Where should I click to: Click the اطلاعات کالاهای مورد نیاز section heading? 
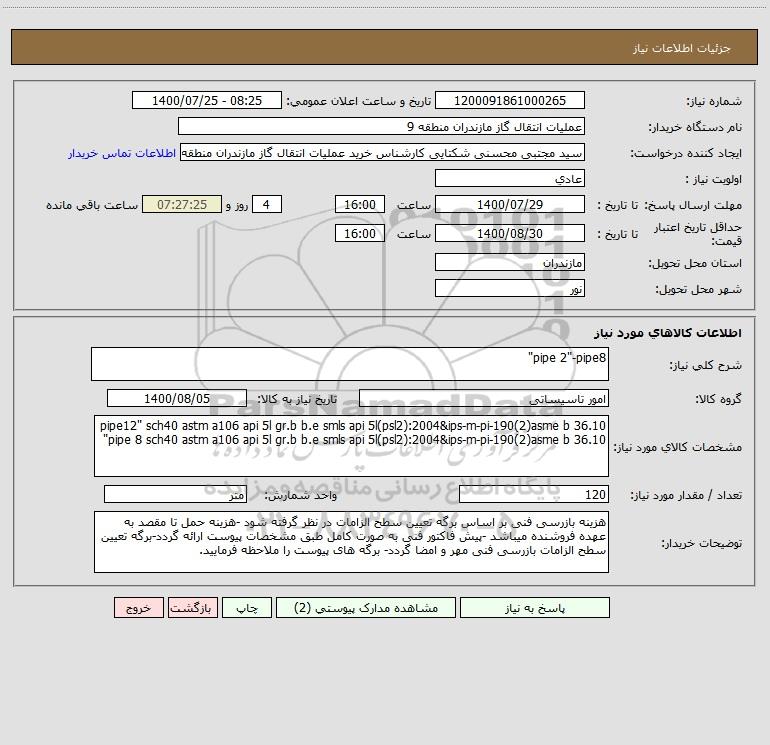[668, 332]
